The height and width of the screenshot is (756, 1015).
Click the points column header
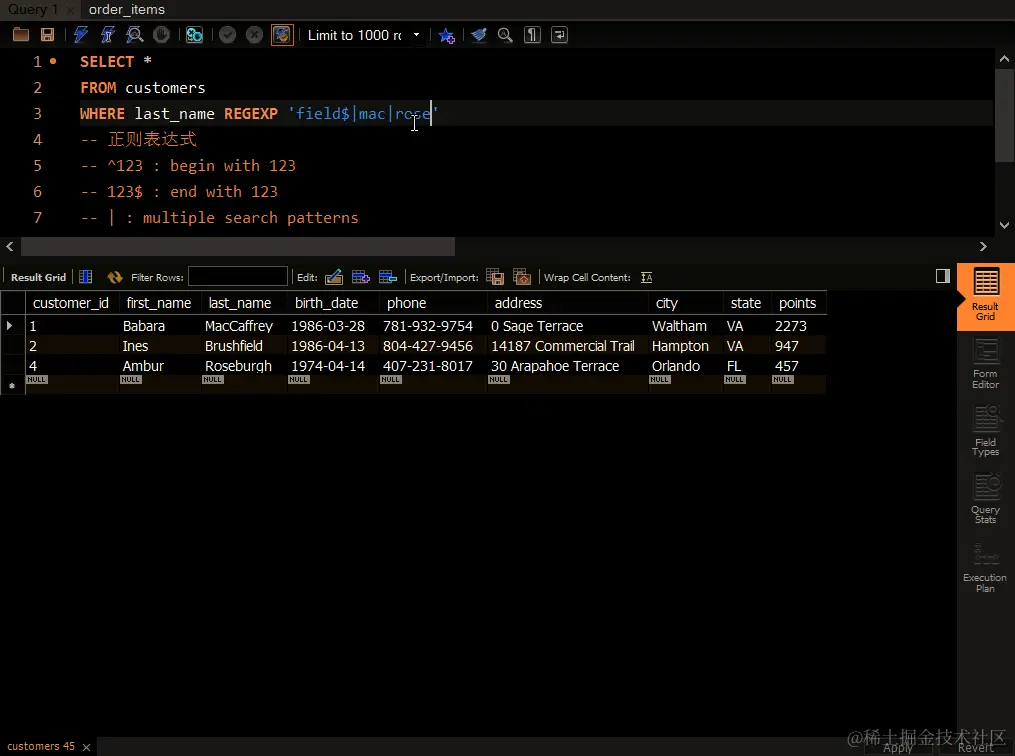[798, 303]
